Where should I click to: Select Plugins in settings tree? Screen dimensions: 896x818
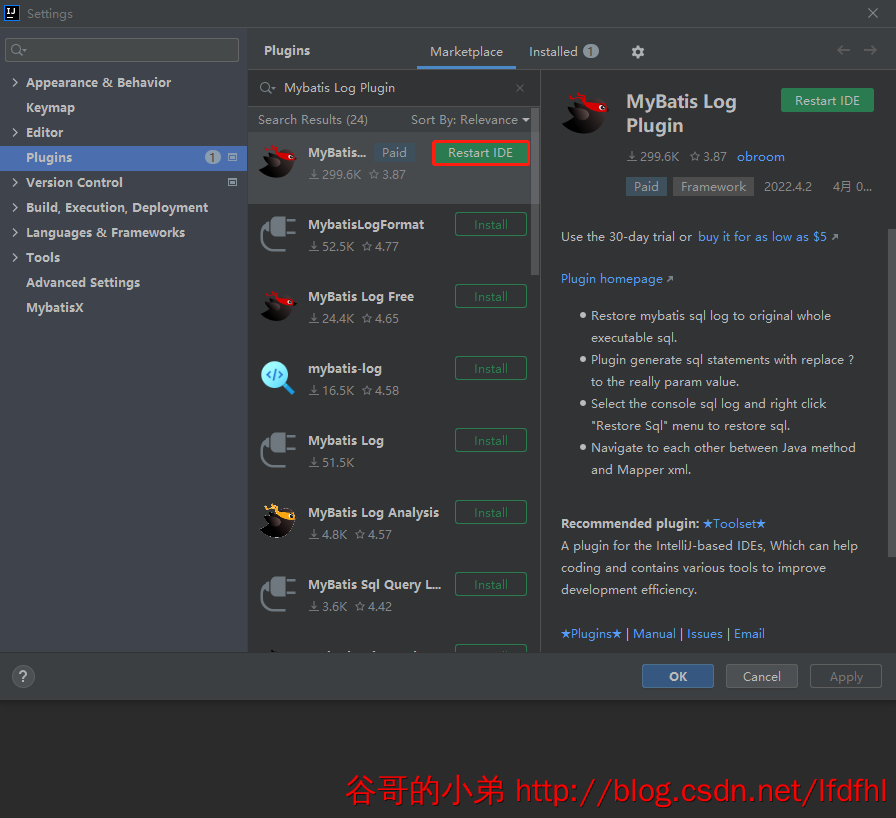(123, 158)
